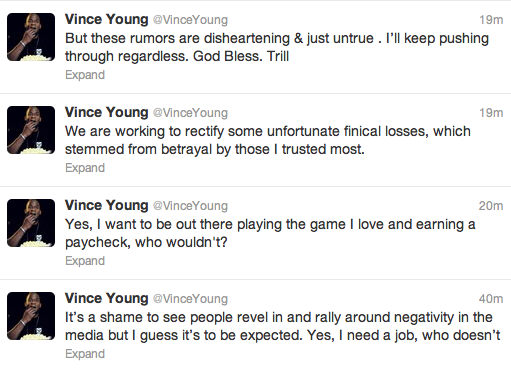Open Vince Young's avatar on the rumors tweet
This screenshot has height=371, width=511.
pyautogui.click(x=31, y=37)
